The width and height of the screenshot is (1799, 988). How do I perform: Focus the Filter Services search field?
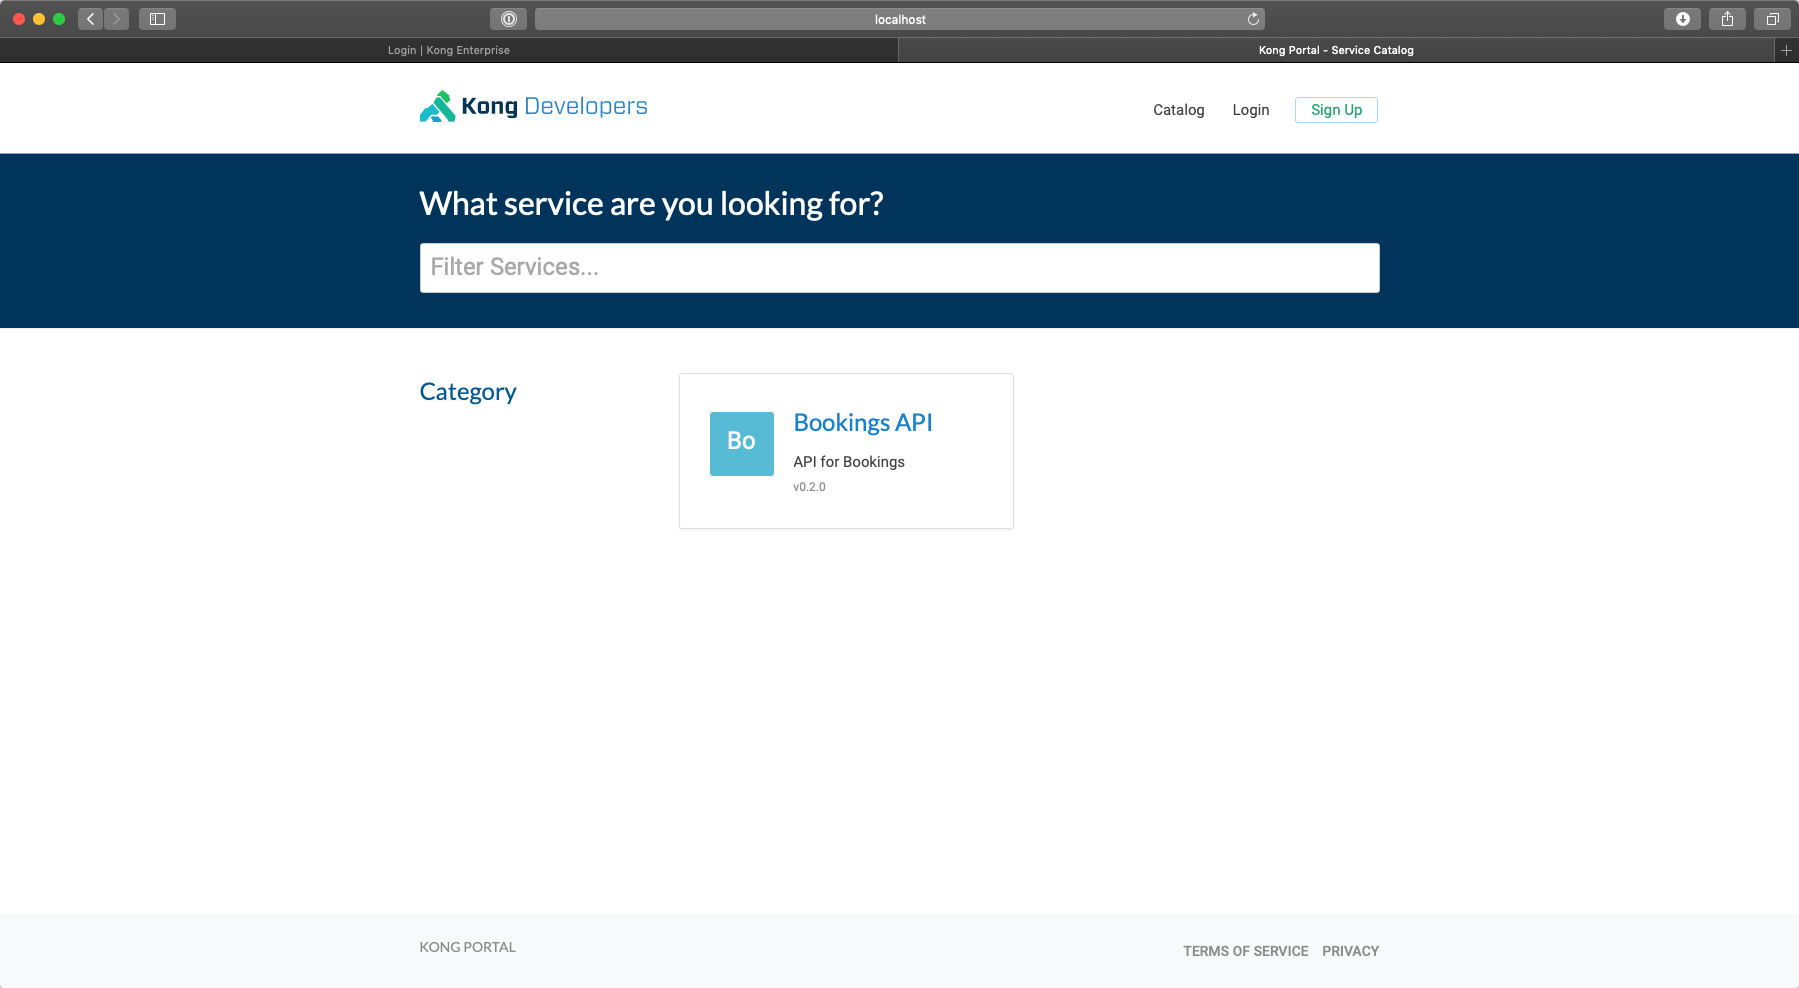pyautogui.click(x=899, y=268)
